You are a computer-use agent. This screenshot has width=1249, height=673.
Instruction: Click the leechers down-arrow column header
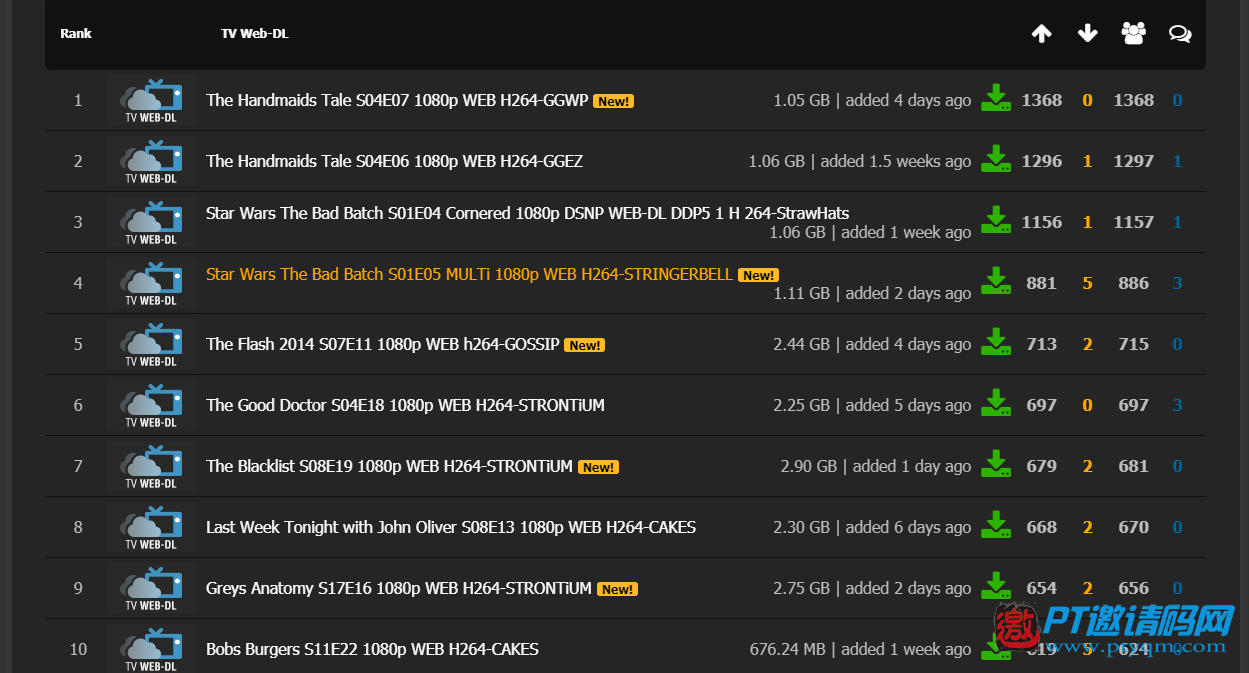pos(1087,34)
